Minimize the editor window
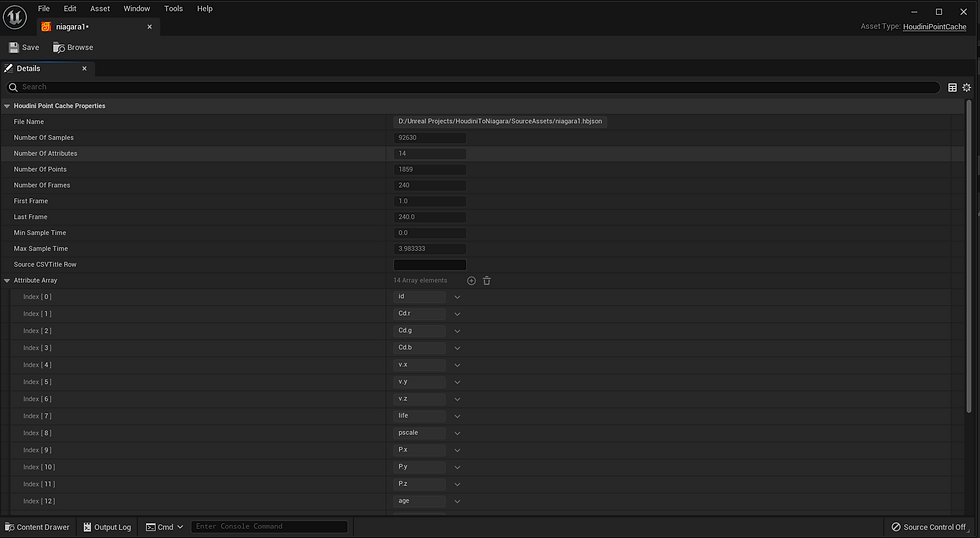Screen dimensions: 980x538 pyautogui.click(x=914, y=12)
